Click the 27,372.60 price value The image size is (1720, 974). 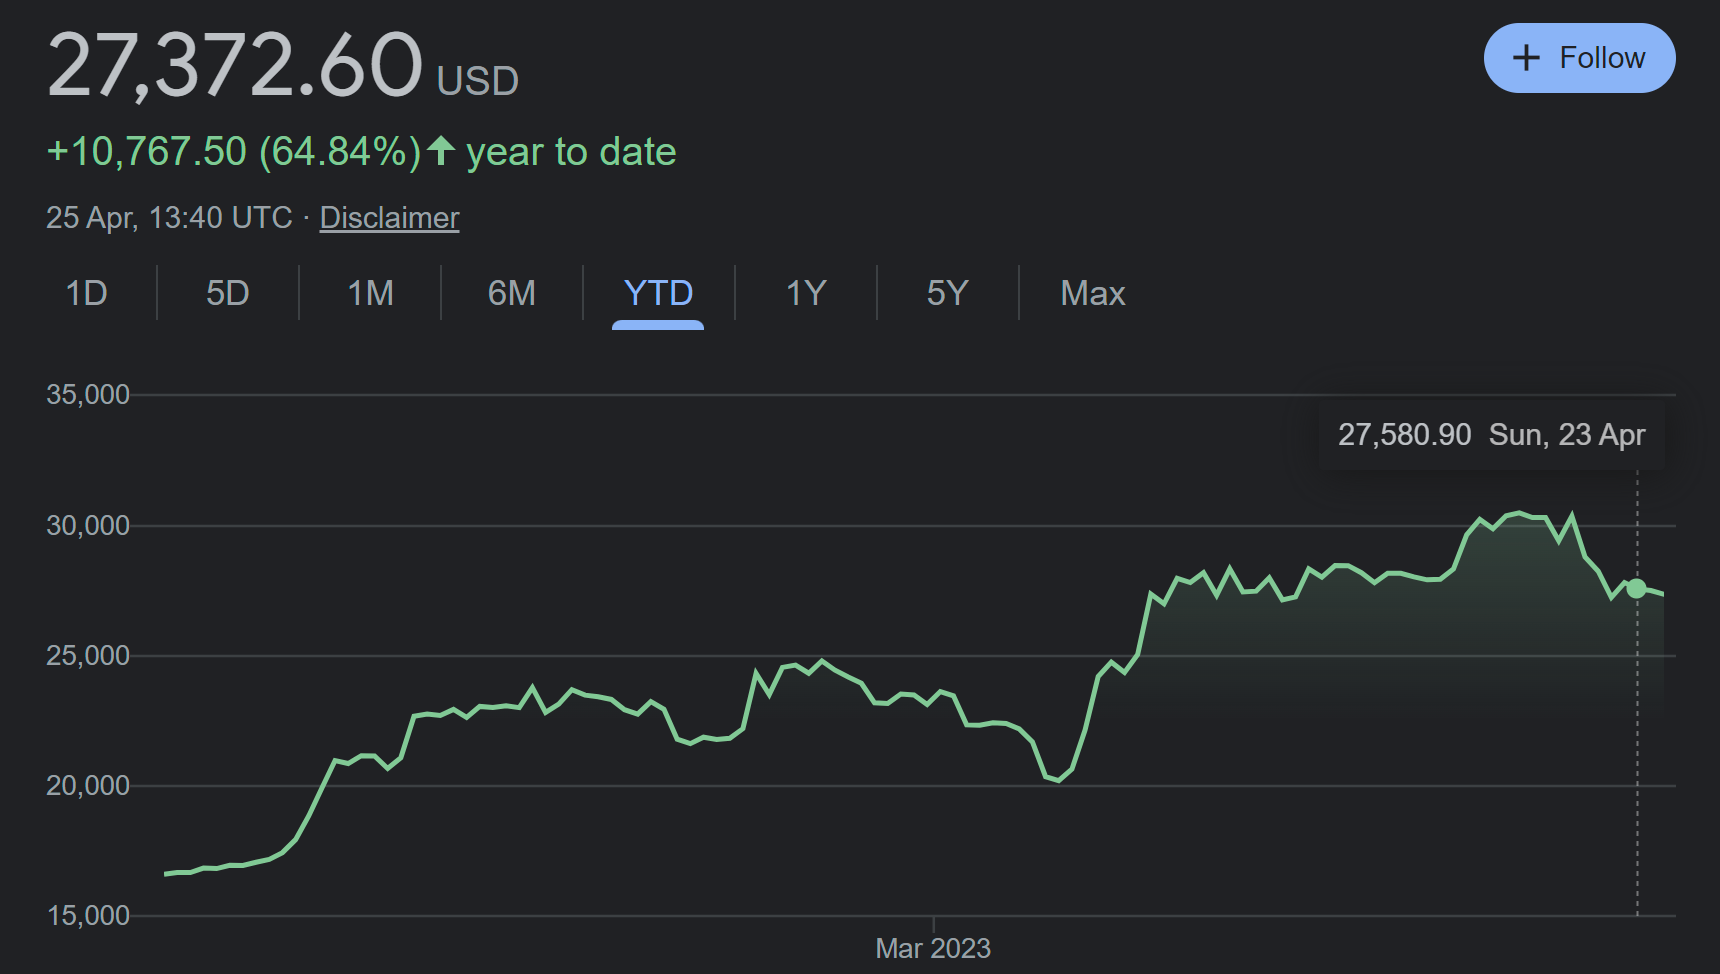coord(235,65)
